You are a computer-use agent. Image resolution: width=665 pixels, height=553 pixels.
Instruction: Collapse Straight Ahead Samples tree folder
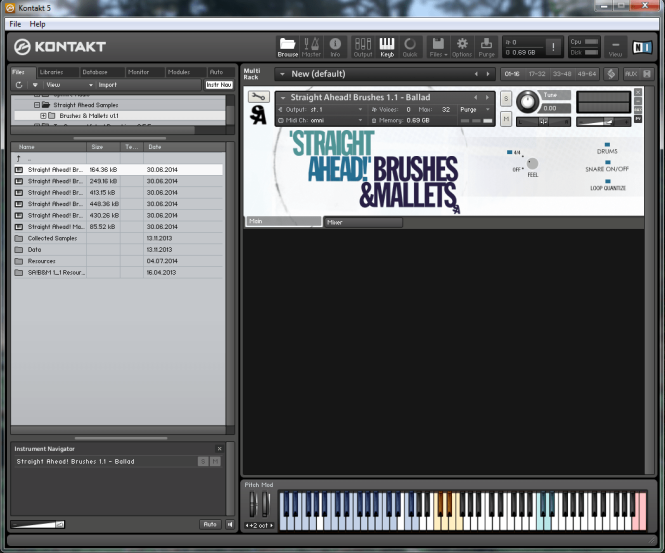coord(37,105)
